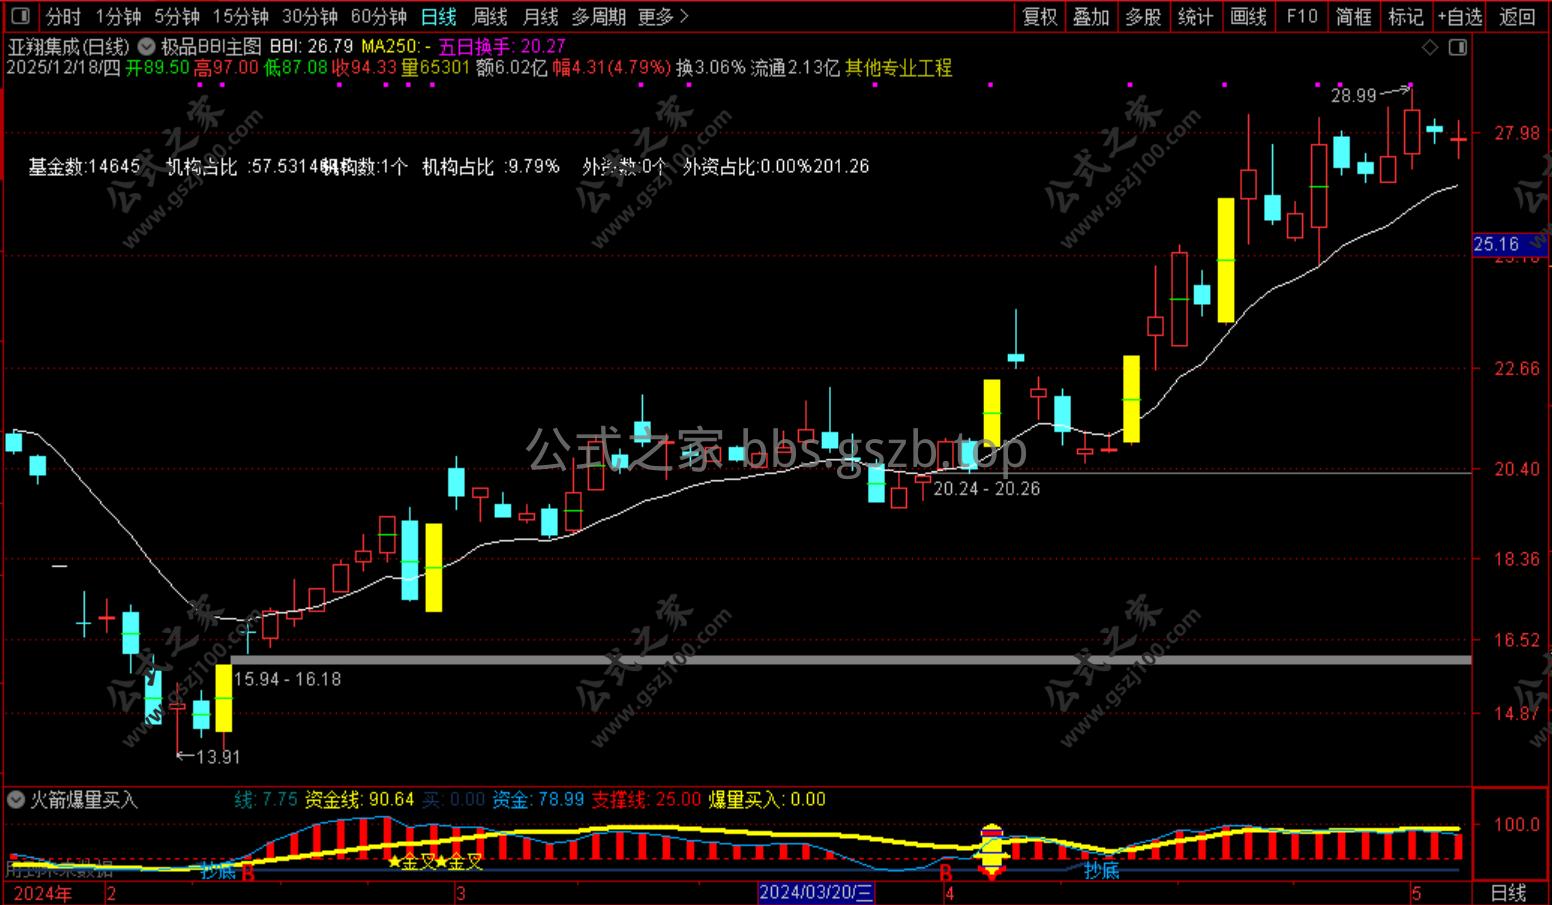This screenshot has width=1552, height=905.
Task: Click the 2024/03/20/三 date marker
Action: point(816,892)
